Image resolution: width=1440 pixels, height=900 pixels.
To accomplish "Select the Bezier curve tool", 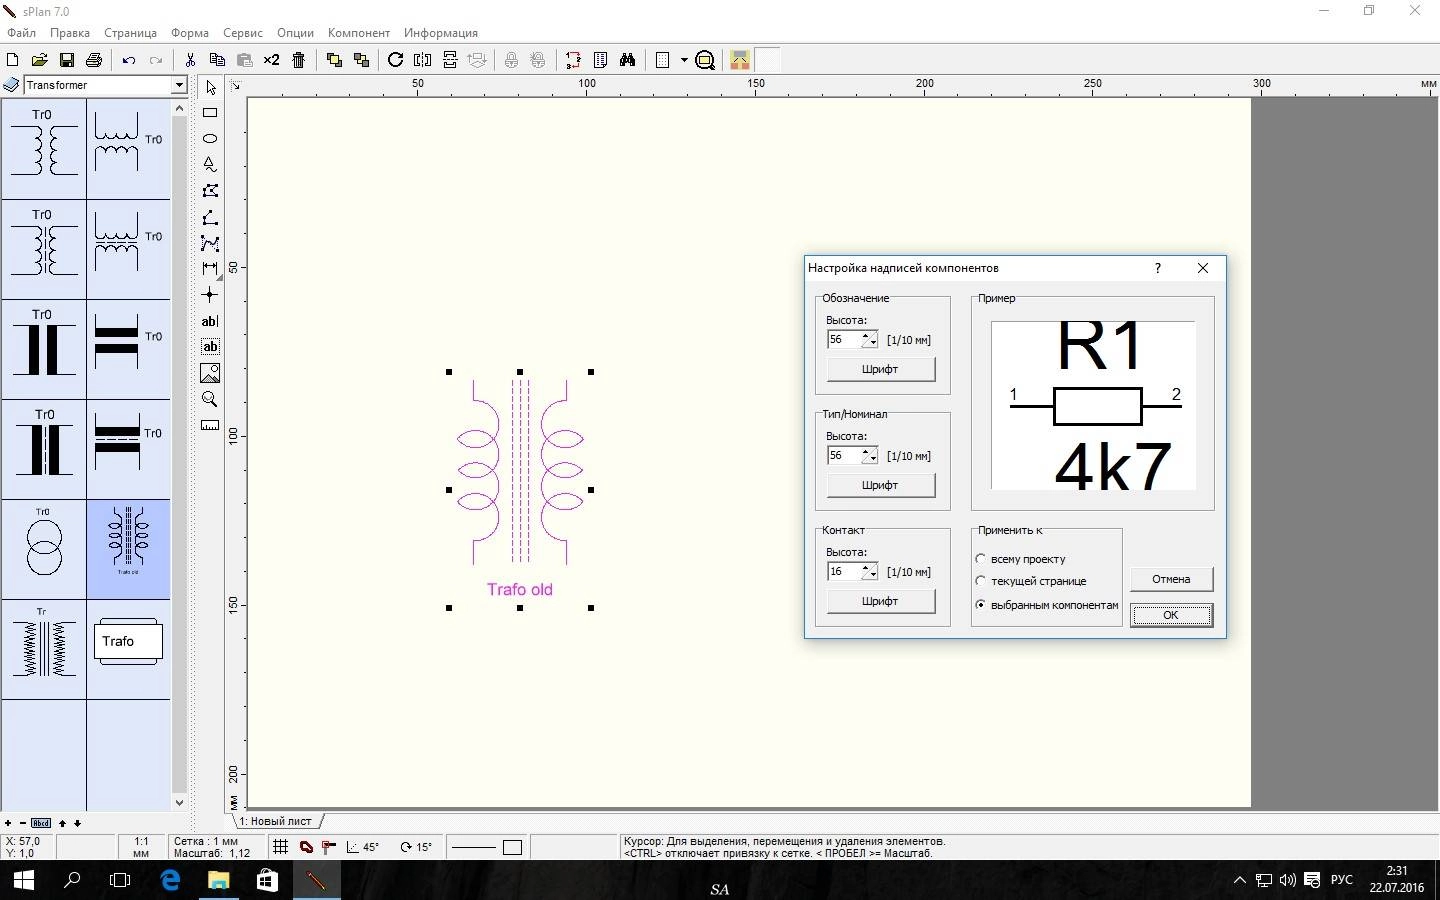I will pyautogui.click(x=210, y=243).
